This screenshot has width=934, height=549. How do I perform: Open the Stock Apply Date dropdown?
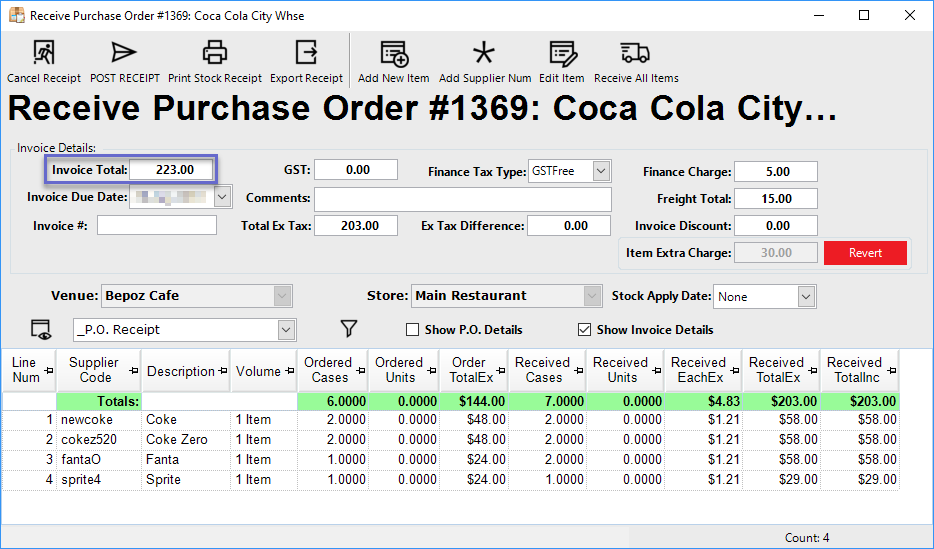pos(806,297)
